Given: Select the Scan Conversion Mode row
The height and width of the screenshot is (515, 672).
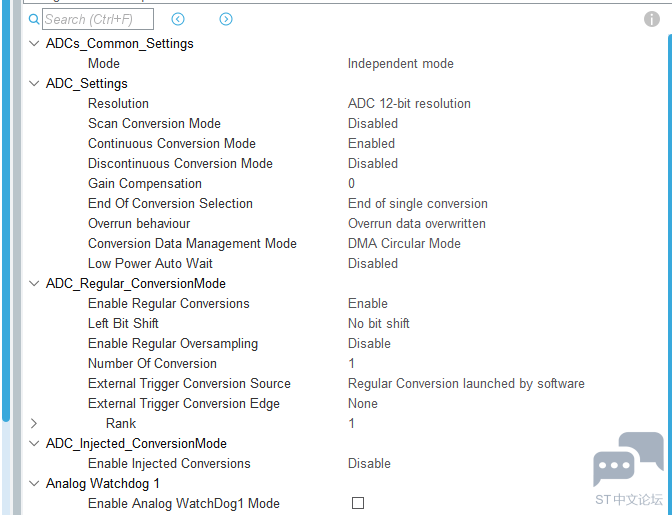Looking at the screenshot, I should coord(154,123).
